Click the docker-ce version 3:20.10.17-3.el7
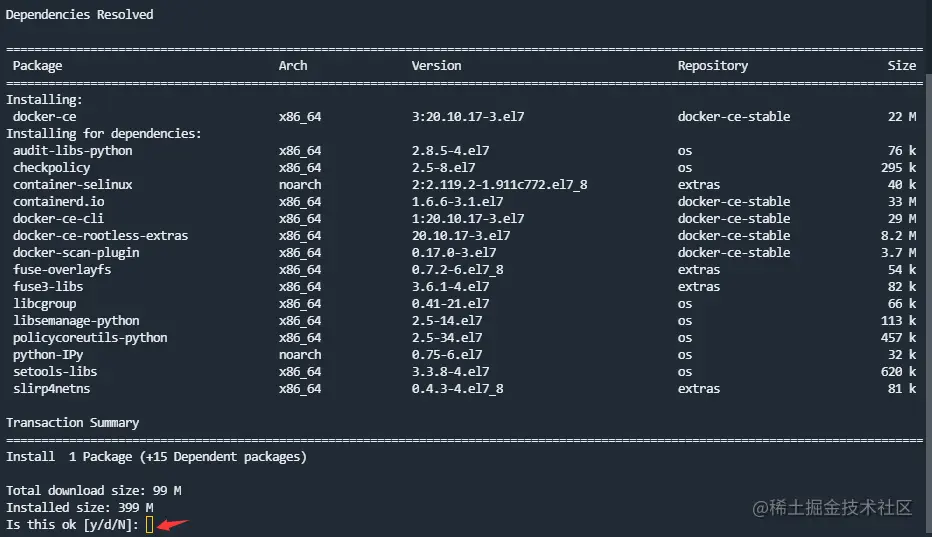The height and width of the screenshot is (537, 932). [468, 117]
